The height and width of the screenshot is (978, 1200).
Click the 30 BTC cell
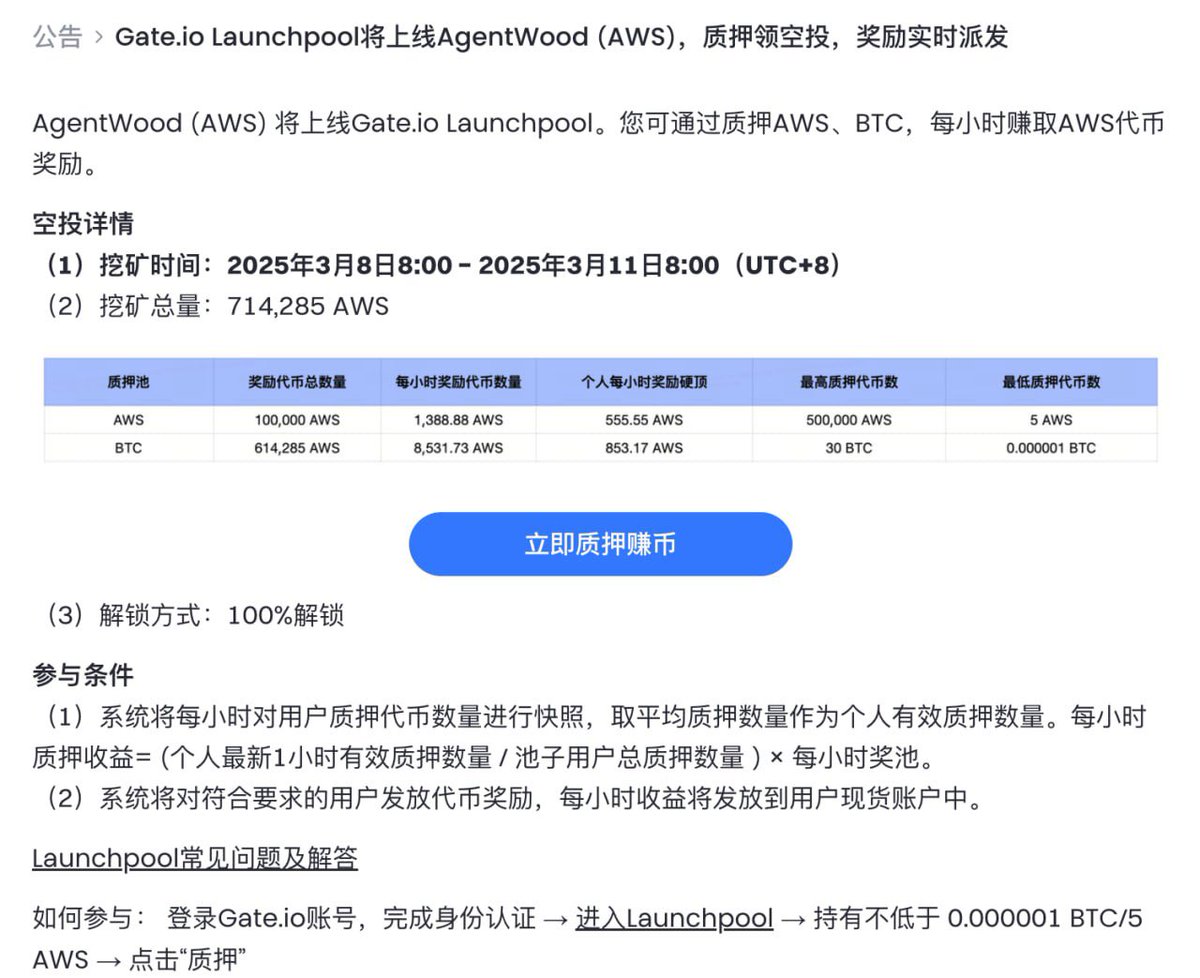[x=848, y=448]
